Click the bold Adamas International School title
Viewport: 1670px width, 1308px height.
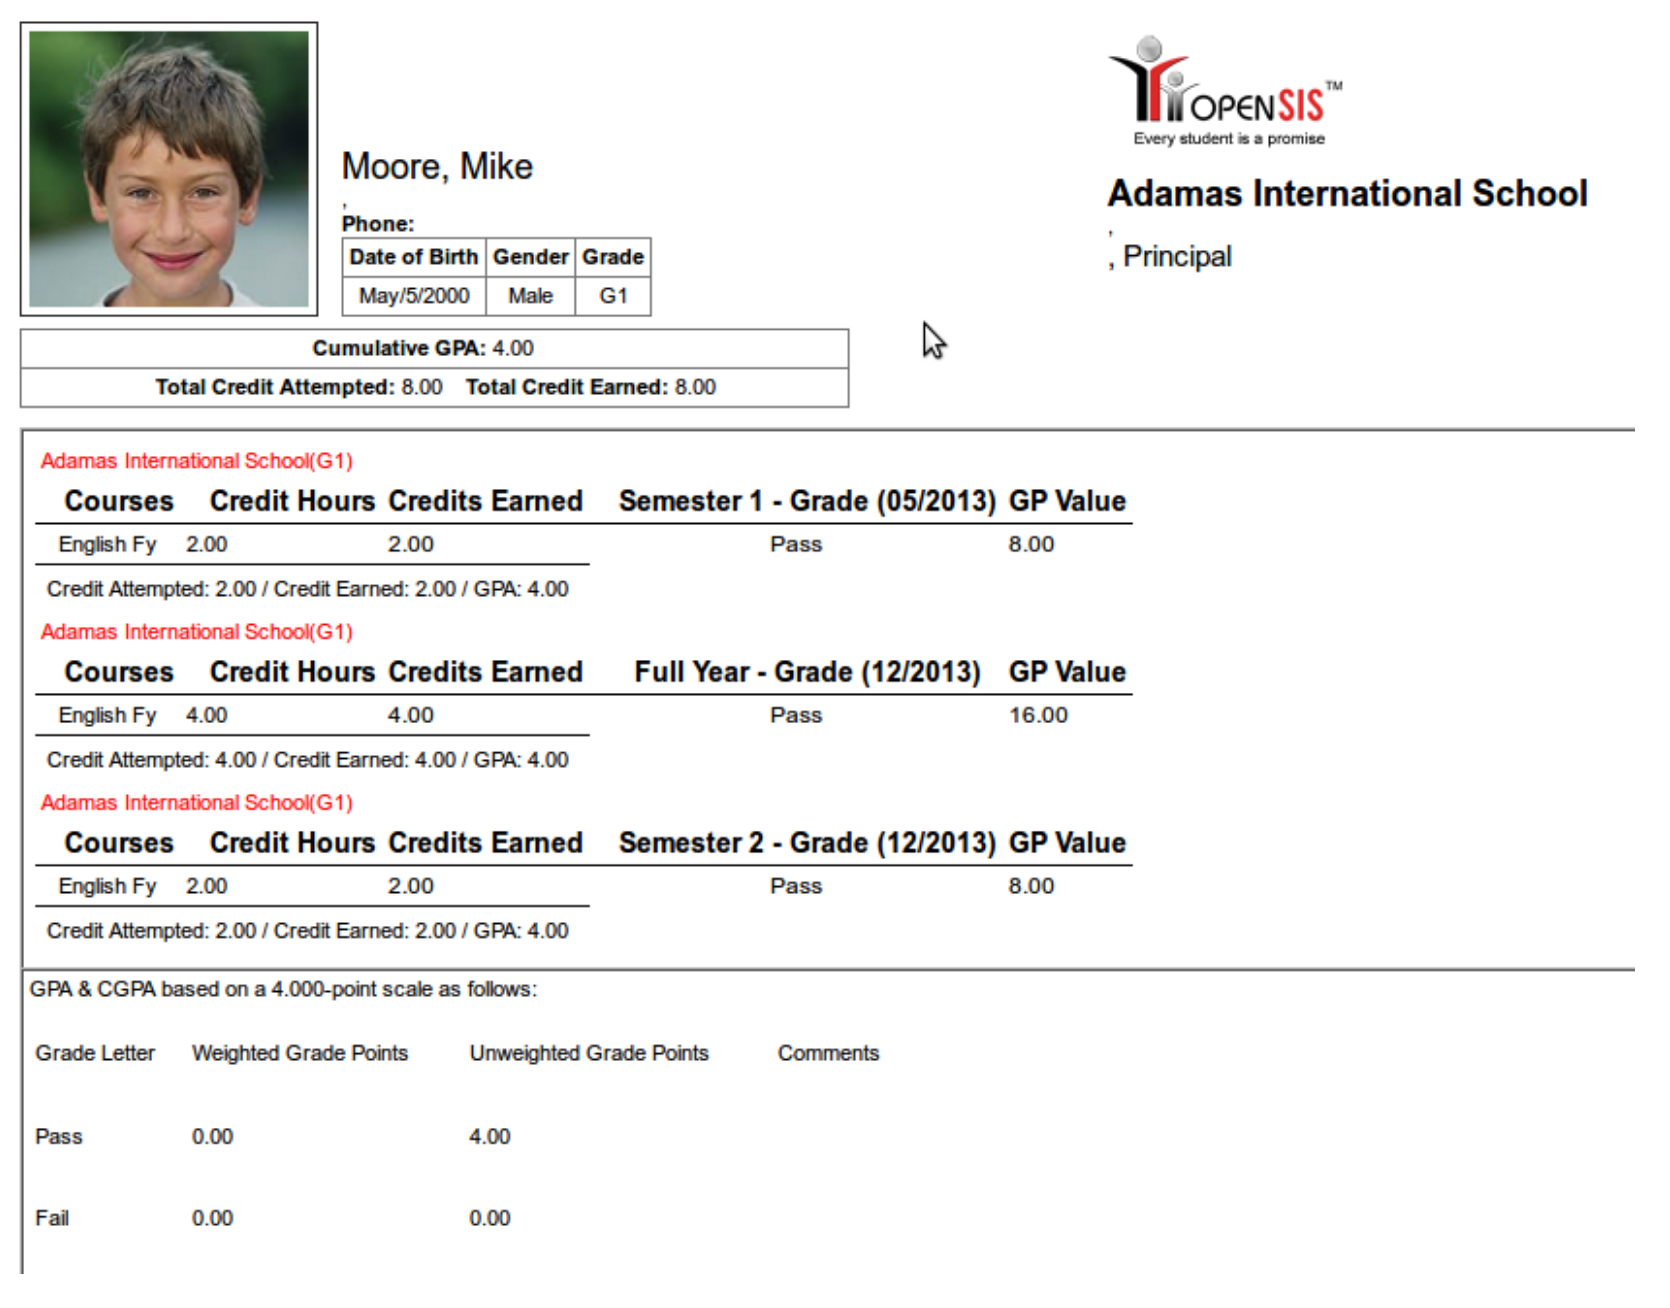[x=1346, y=193]
